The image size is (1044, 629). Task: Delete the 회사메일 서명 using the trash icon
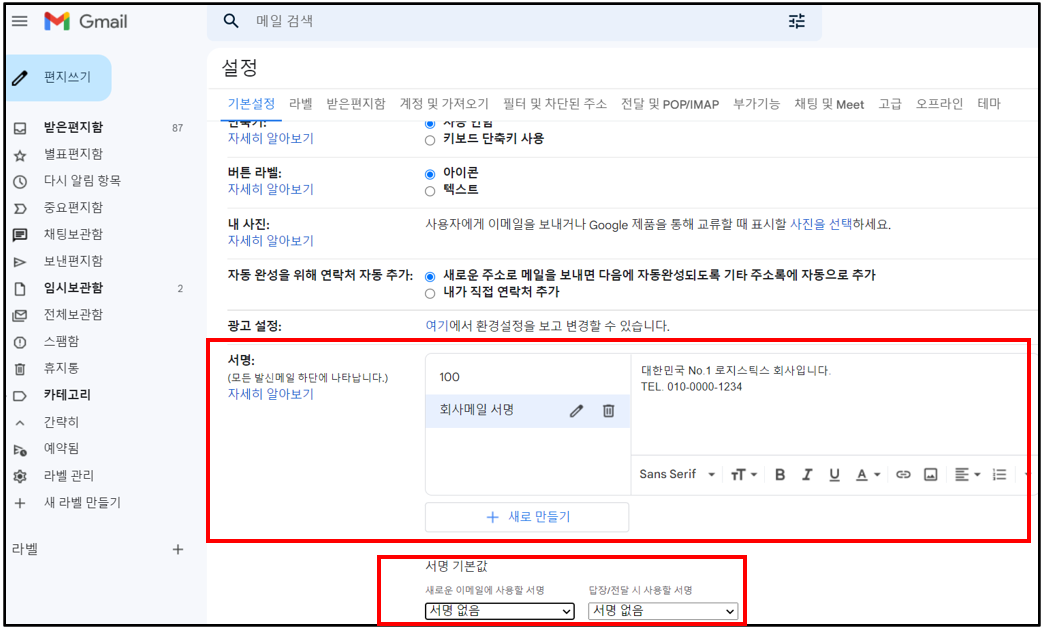(x=608, y=410)
